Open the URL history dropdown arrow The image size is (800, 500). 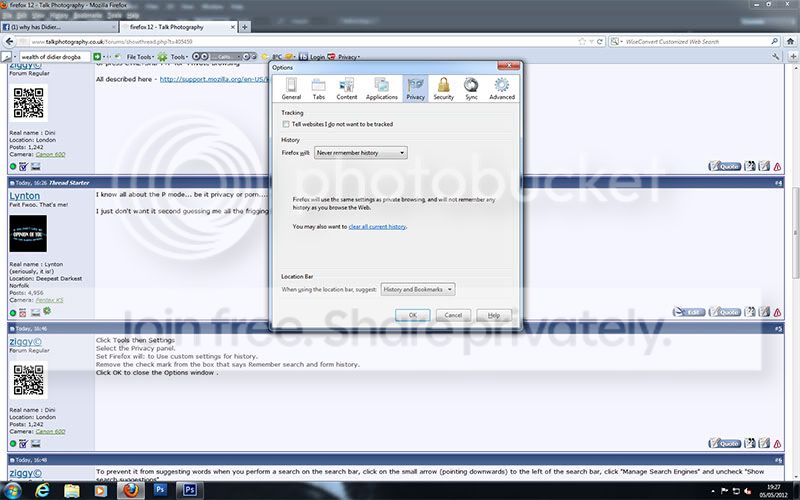591,41
